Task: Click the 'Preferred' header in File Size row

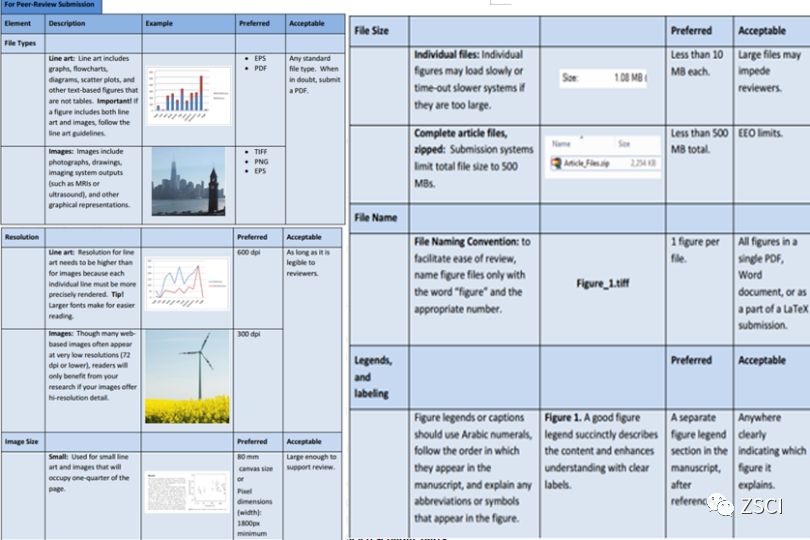Action: click(x=691, y=31)
